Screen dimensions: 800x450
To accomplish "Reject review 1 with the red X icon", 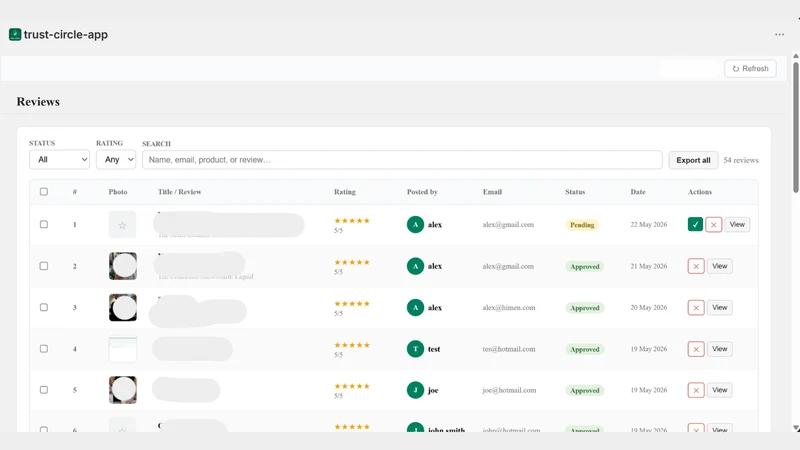I will point(713,224).
